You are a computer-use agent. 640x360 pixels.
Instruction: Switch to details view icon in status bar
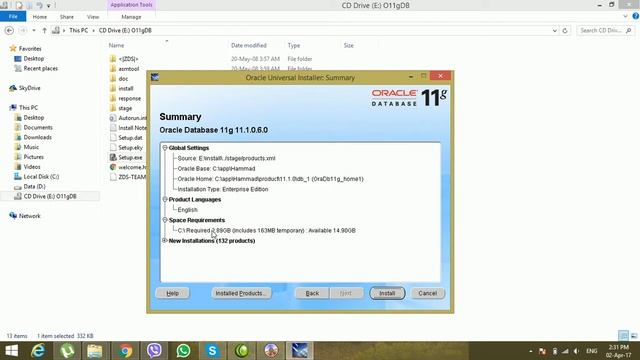(x=623, y=336)
